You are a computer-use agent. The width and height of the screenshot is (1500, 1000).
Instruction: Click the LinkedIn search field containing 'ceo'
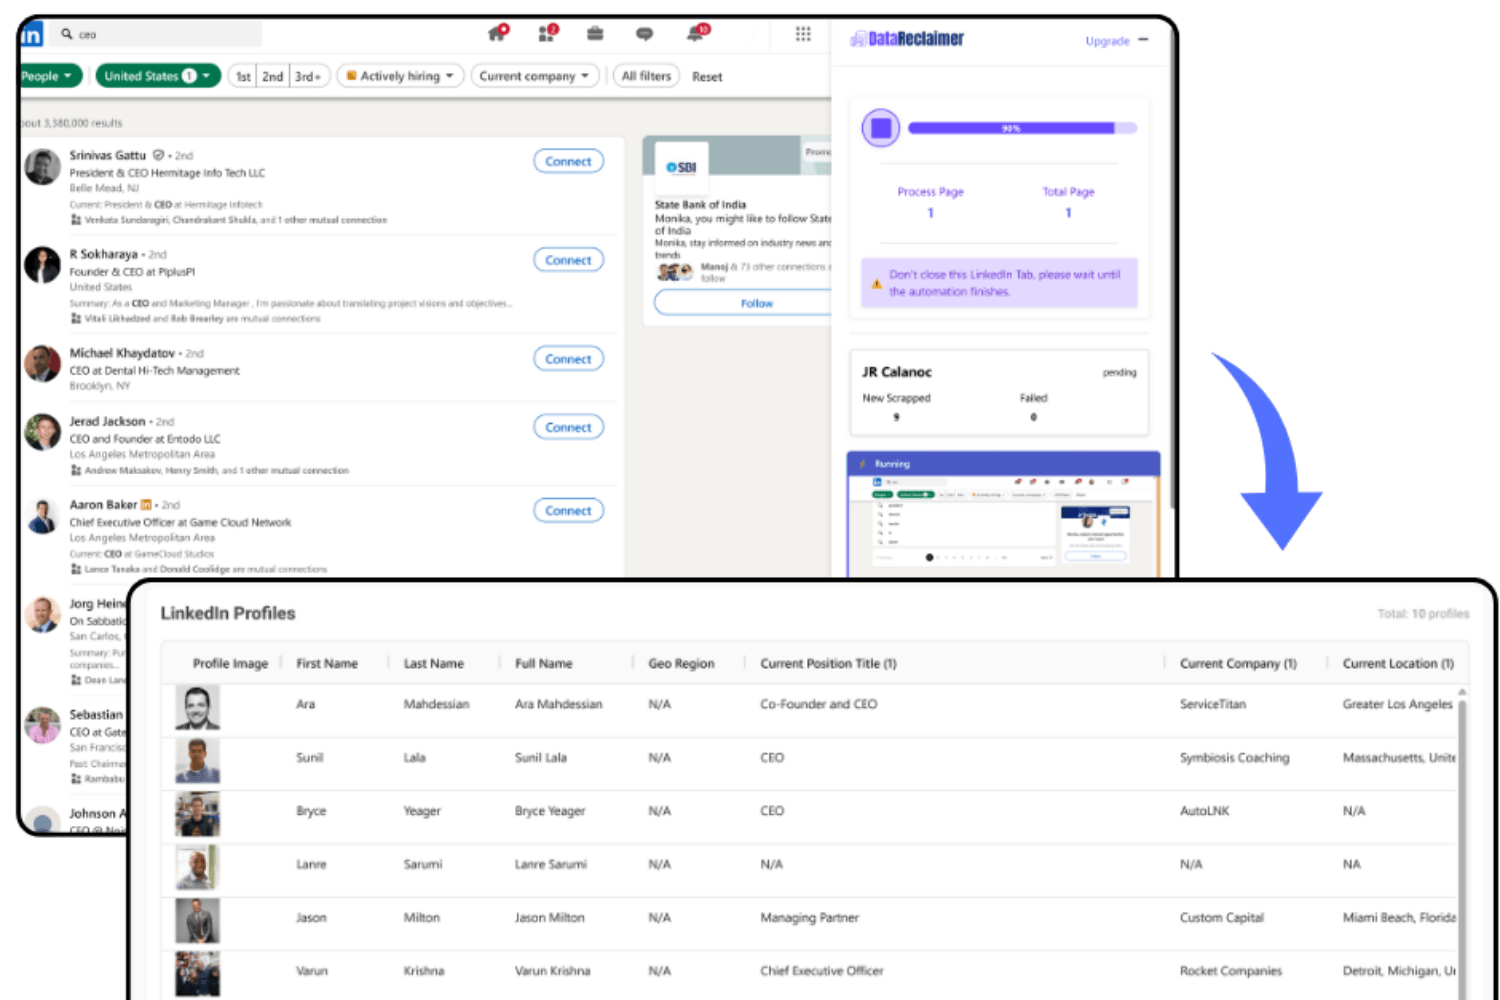[160, 35]
